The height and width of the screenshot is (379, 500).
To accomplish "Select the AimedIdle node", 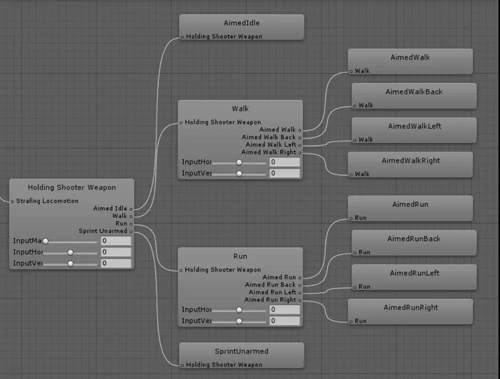I will 241,23.
